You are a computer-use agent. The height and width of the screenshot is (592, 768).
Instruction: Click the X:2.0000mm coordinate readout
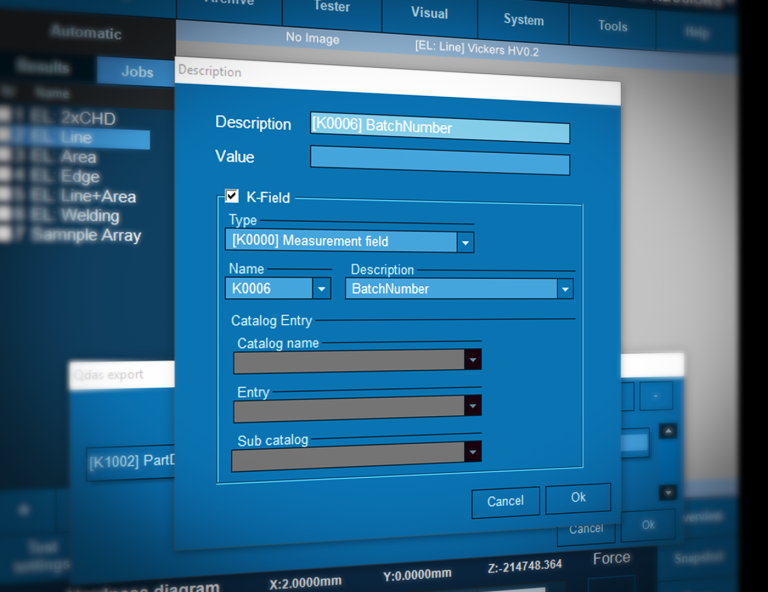click(x=305, y=583)
